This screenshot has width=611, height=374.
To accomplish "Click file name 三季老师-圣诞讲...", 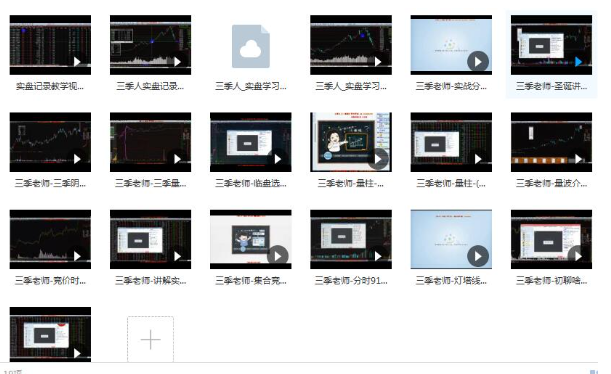I will click(x=551, y=86).
